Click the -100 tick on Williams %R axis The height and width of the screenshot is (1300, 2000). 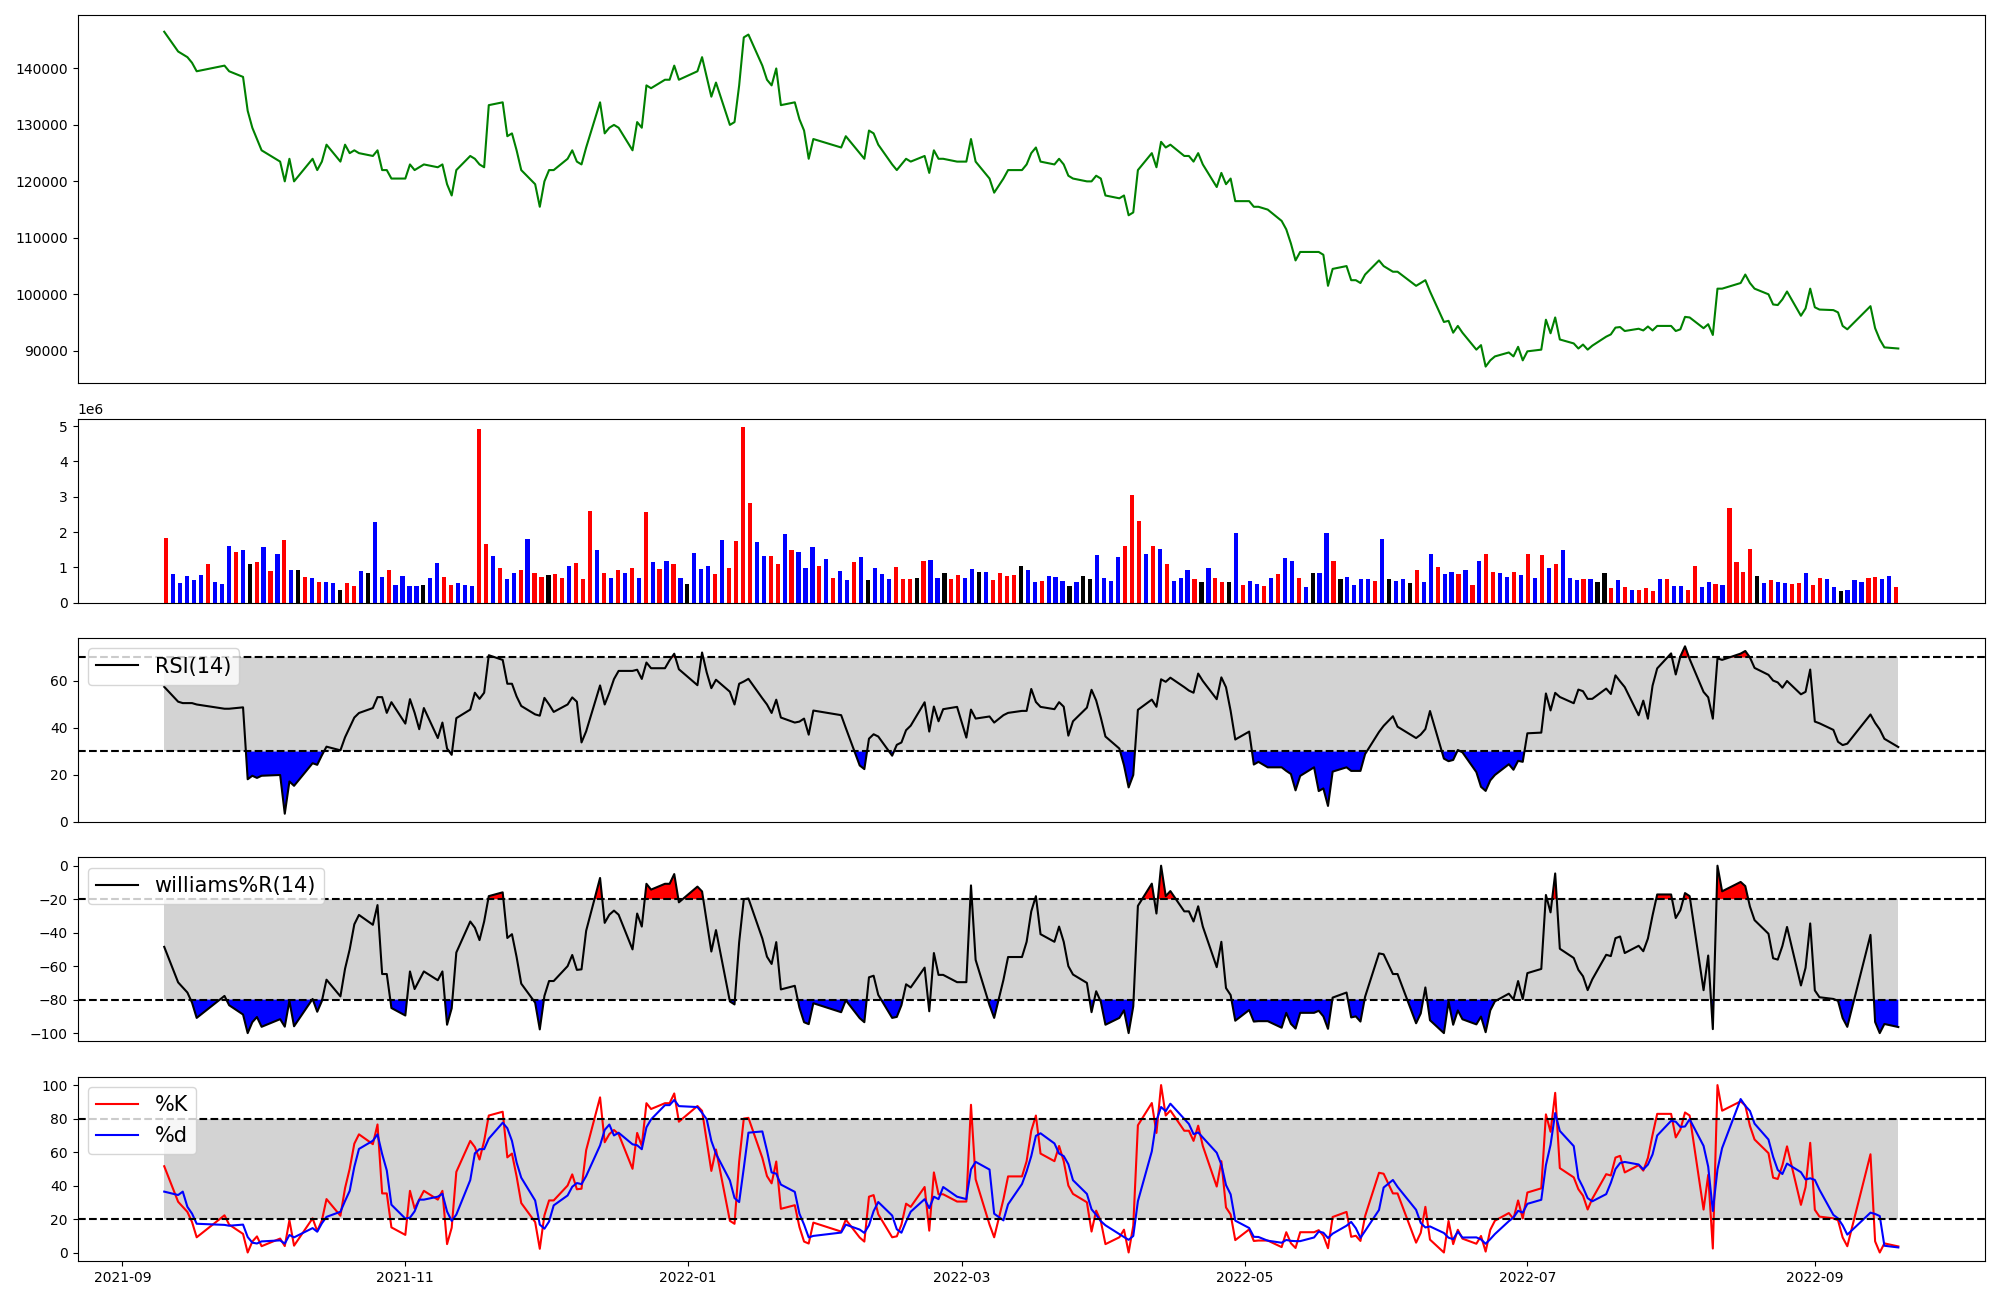pos(50,1034)
